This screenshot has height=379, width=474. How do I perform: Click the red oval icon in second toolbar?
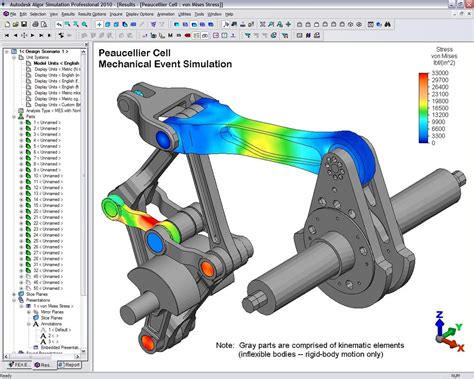(x=187, y=35)
